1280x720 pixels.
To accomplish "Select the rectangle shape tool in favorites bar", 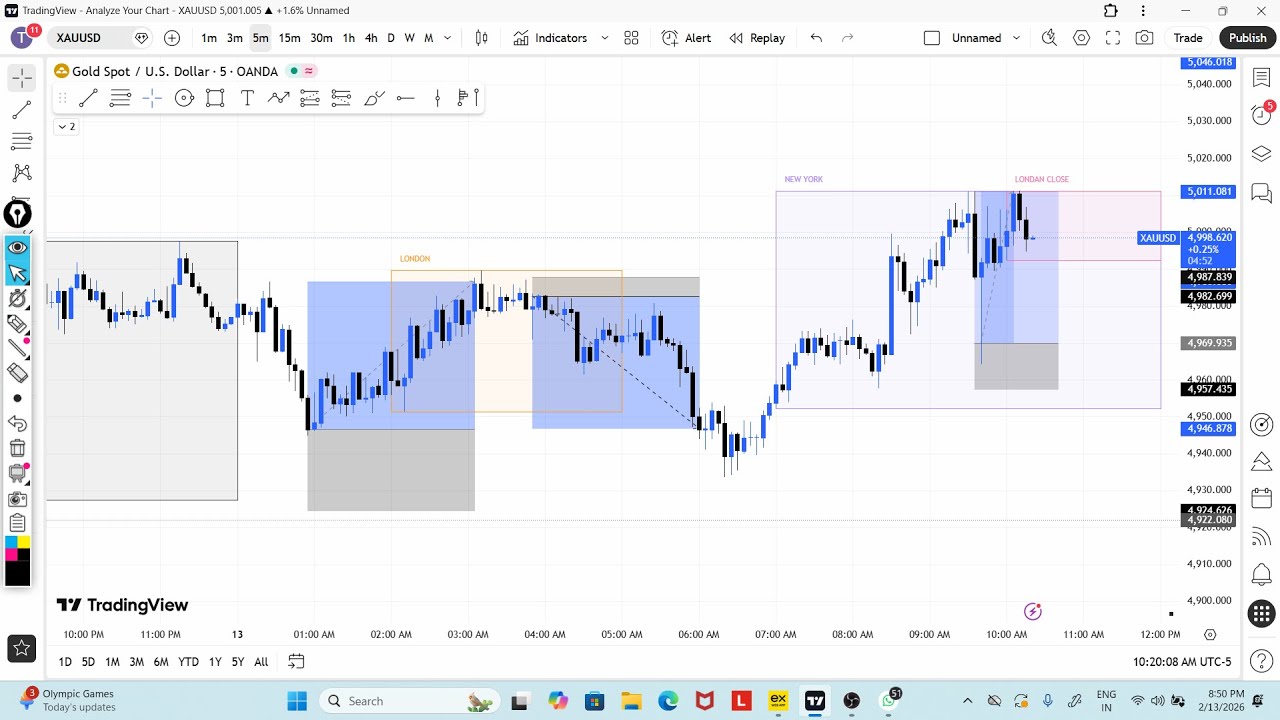I will pyautogui.click(x=215, y=98).
